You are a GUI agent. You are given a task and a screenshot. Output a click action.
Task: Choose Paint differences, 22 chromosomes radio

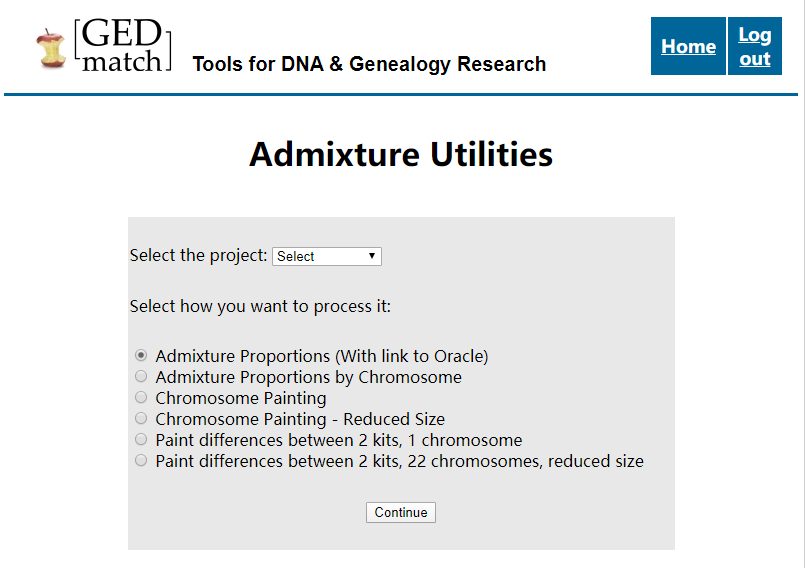click(x=141, y=461)
